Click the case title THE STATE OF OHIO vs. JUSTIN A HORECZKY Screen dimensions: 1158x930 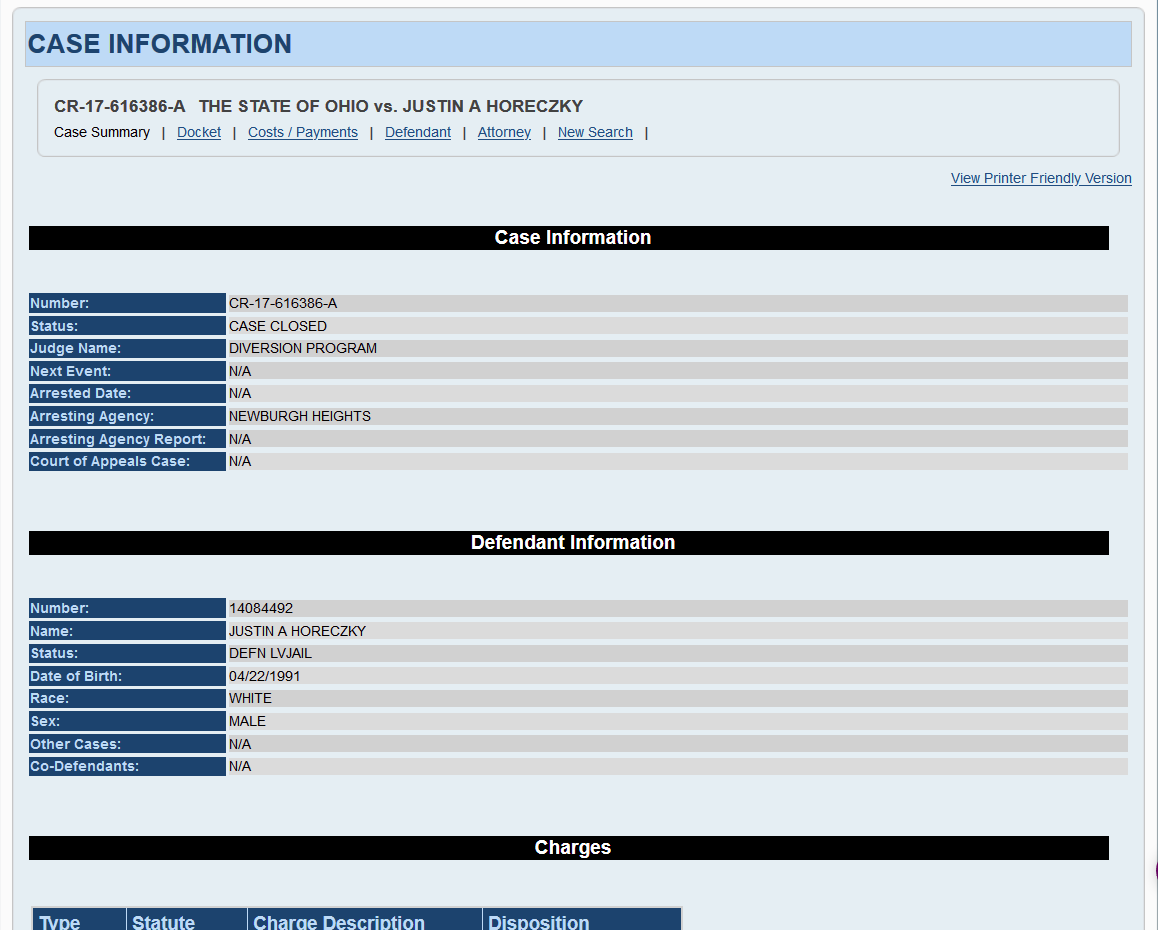pyautogui.click(x=391, y=106)
